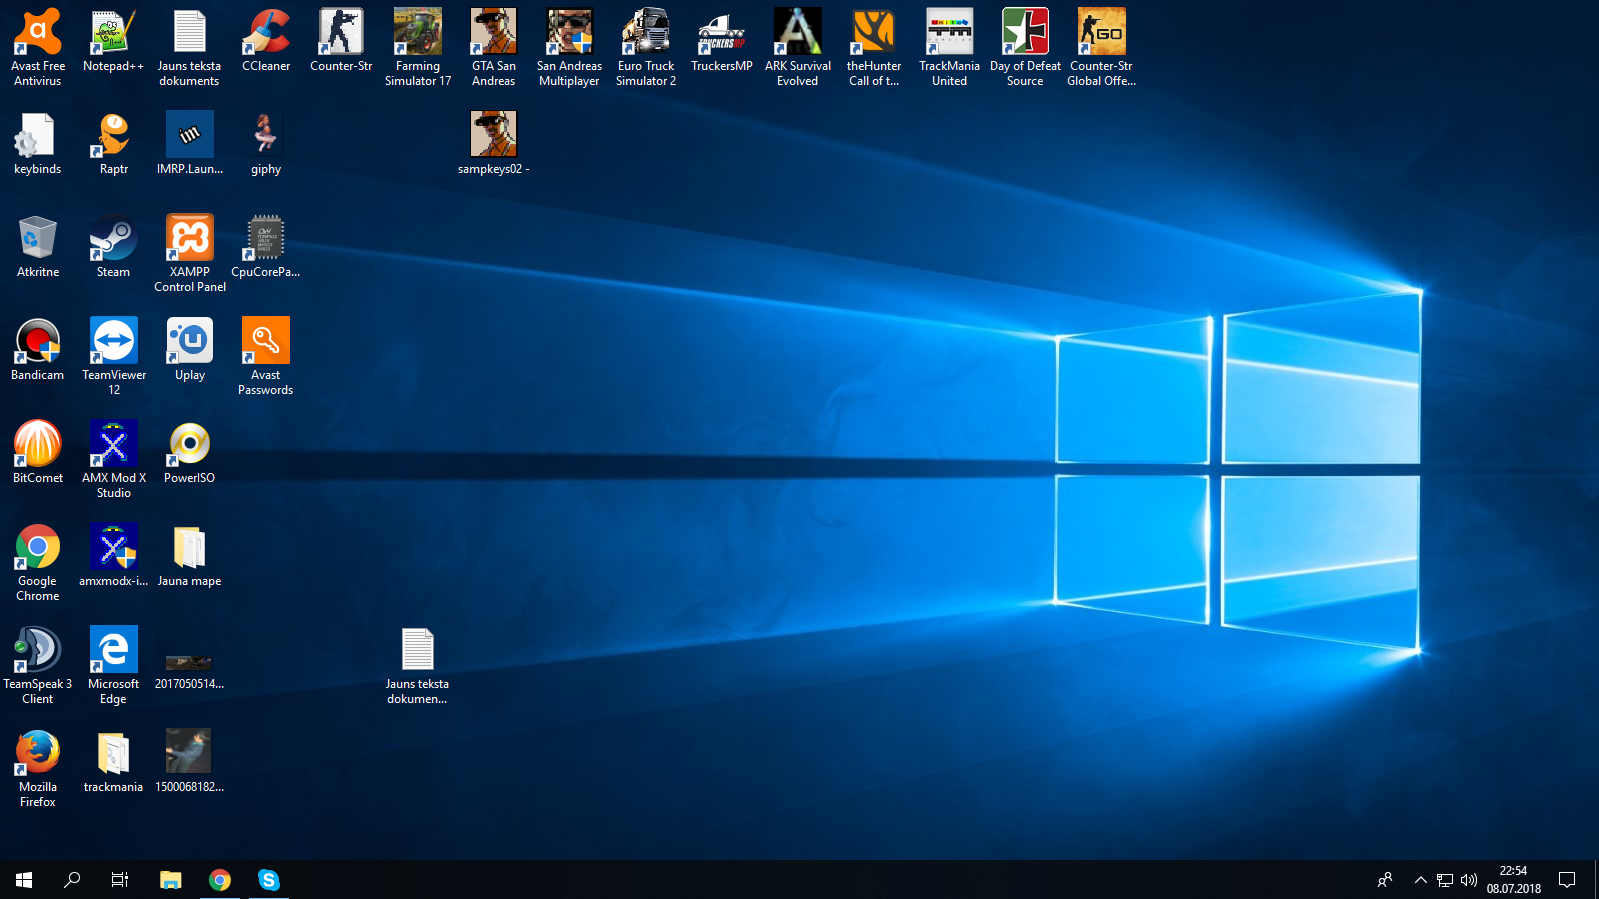Select Counter-Strike Global Offensive icon

coord(1101,47)
